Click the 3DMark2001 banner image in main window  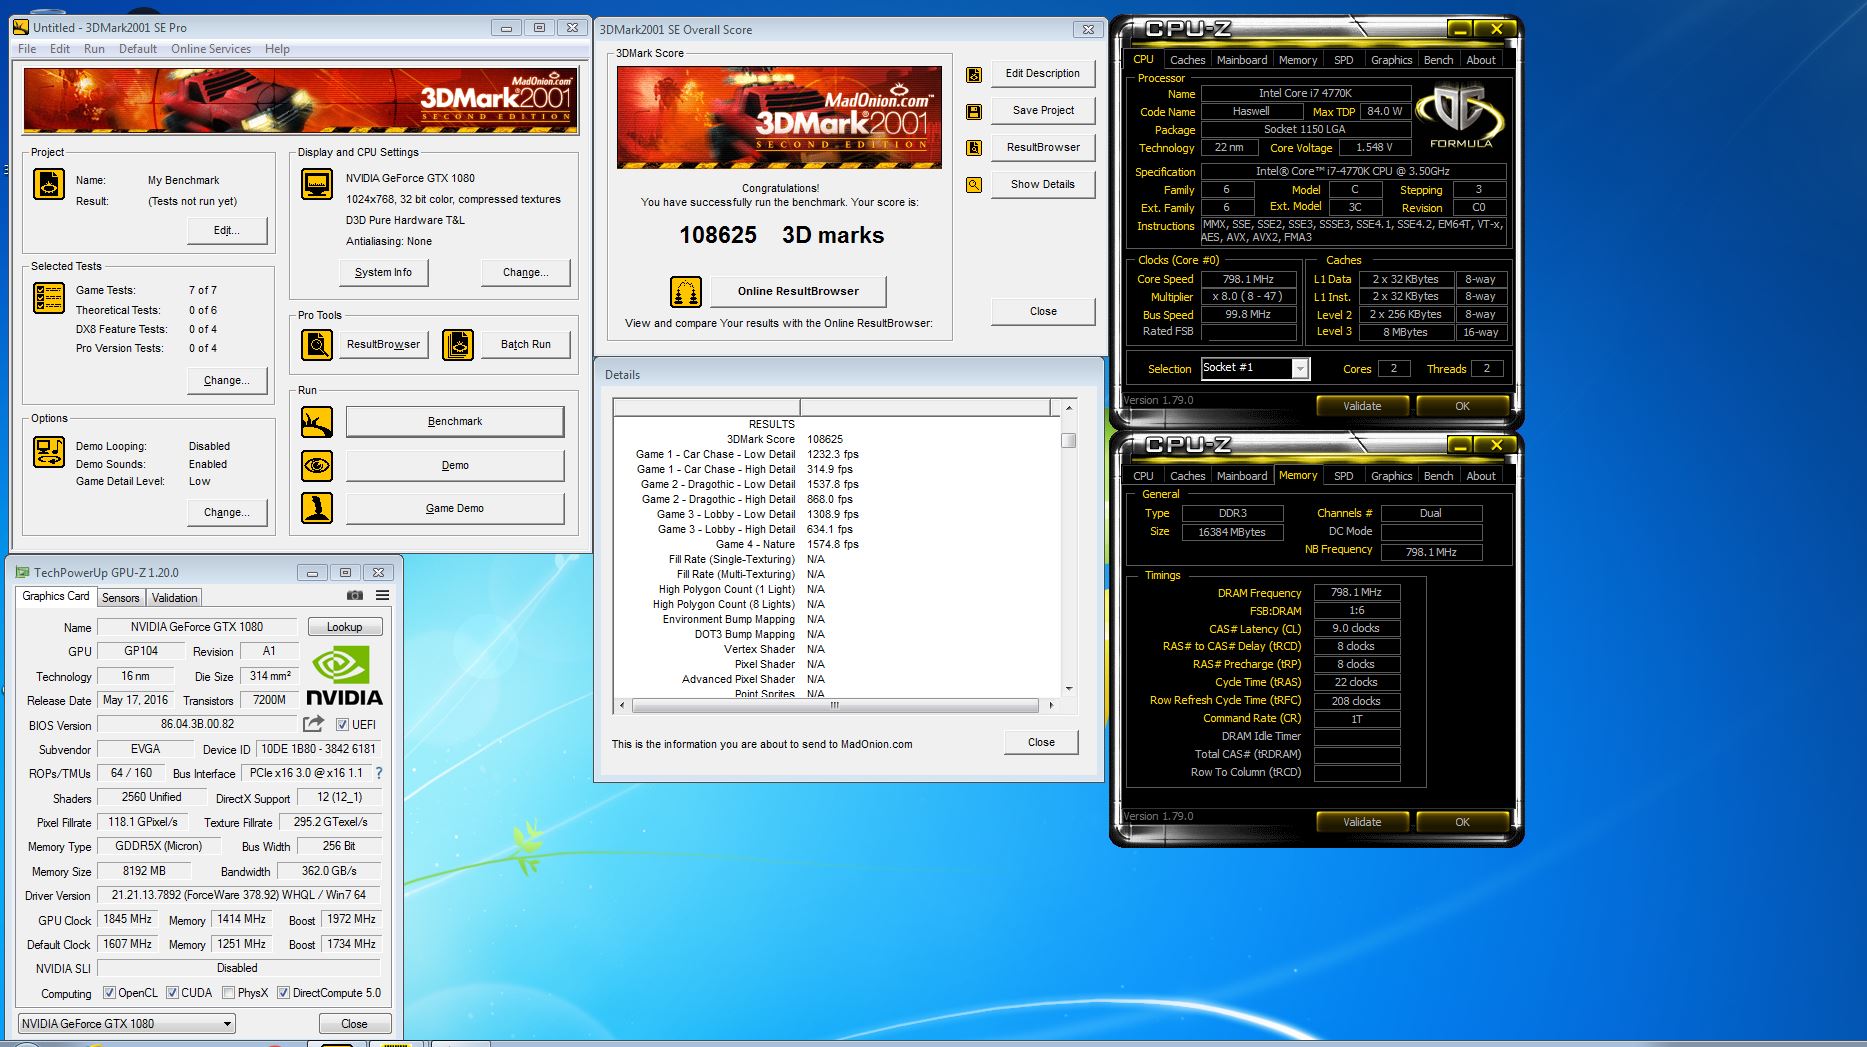[x=300, y=100]
